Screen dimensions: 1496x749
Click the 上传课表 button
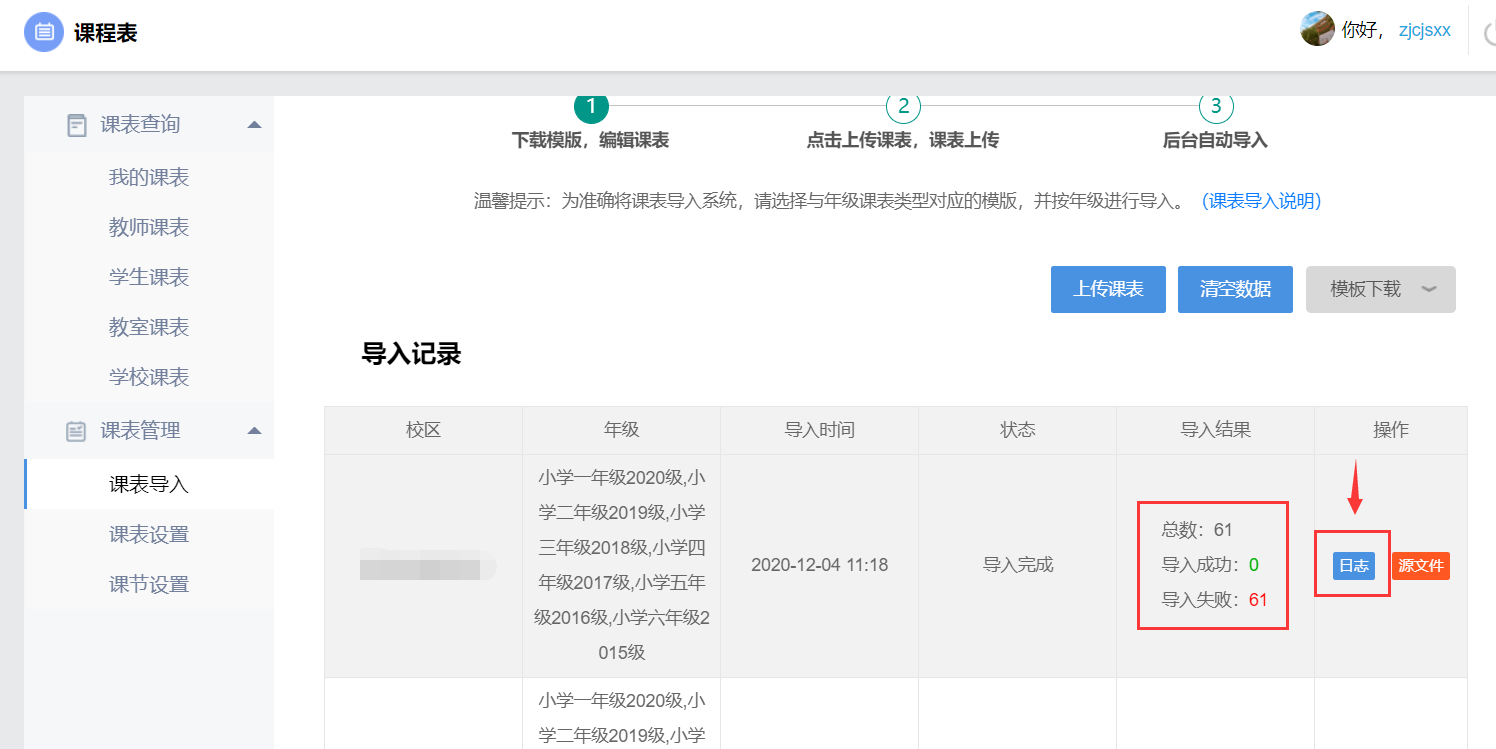[x=1108, y=289]
